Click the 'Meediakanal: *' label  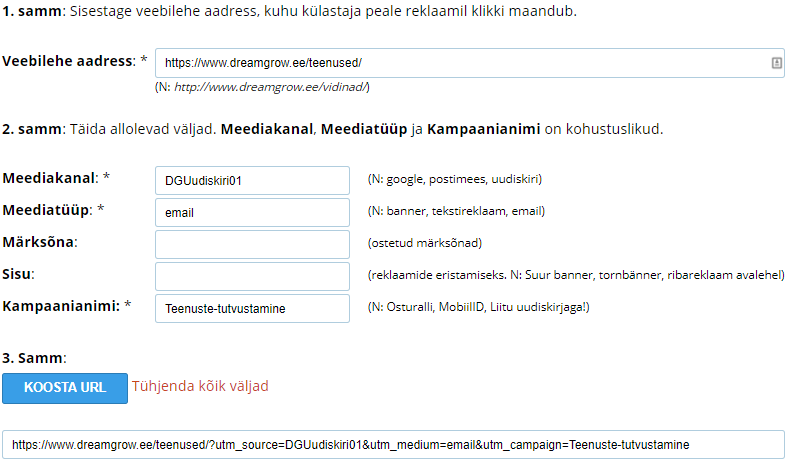56,178
